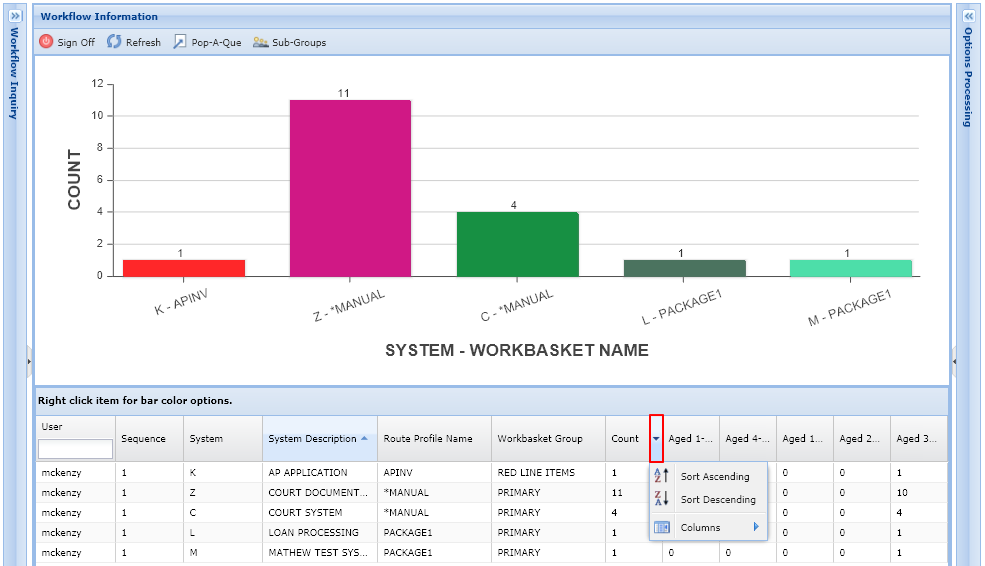The image size is (985, 566).
Task: Sort by the Workbasket Group header
Action: point(548,438)
